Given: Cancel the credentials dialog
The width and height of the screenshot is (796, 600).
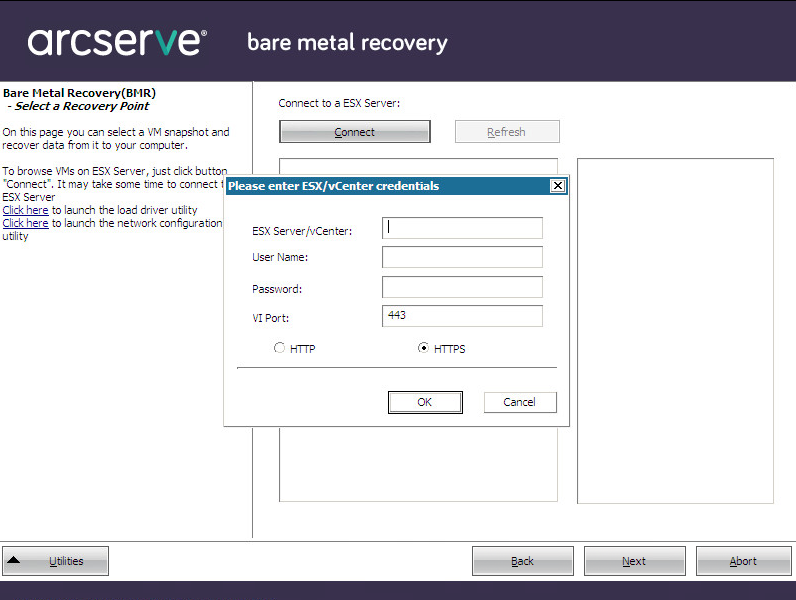Looking at the screenshot, I should [520, 402].
